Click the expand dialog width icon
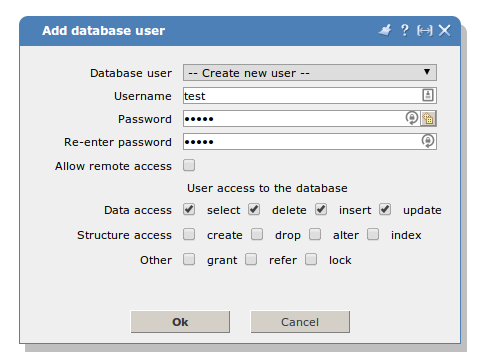Image resolution: width=482 pixels, height=361 pixels. coord(425,31)
